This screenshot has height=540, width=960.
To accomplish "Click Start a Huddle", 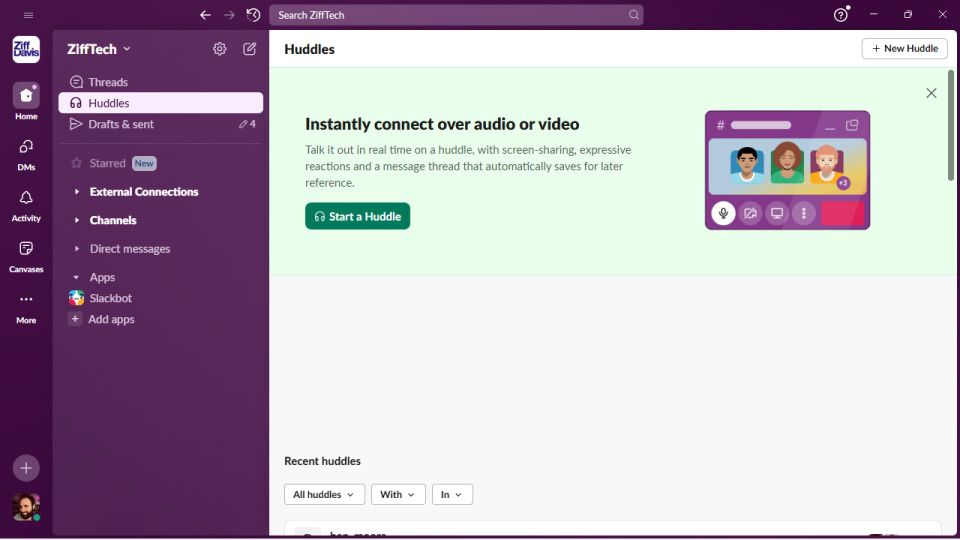I will point(358,216).
